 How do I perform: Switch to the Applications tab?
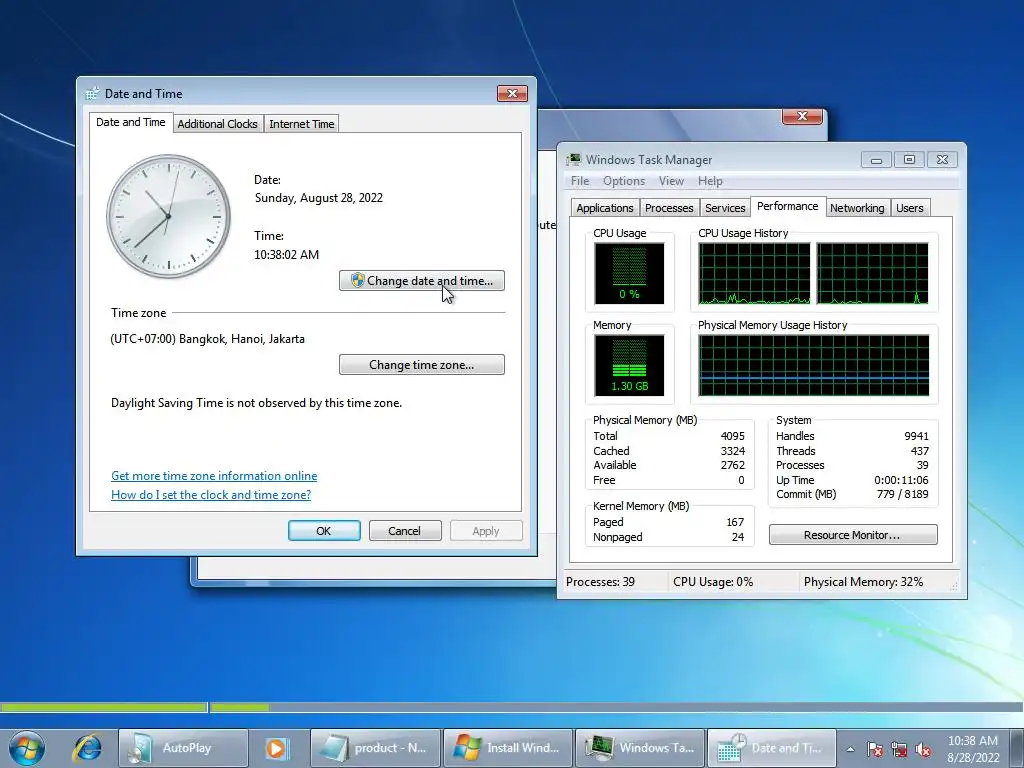point(605,208)
